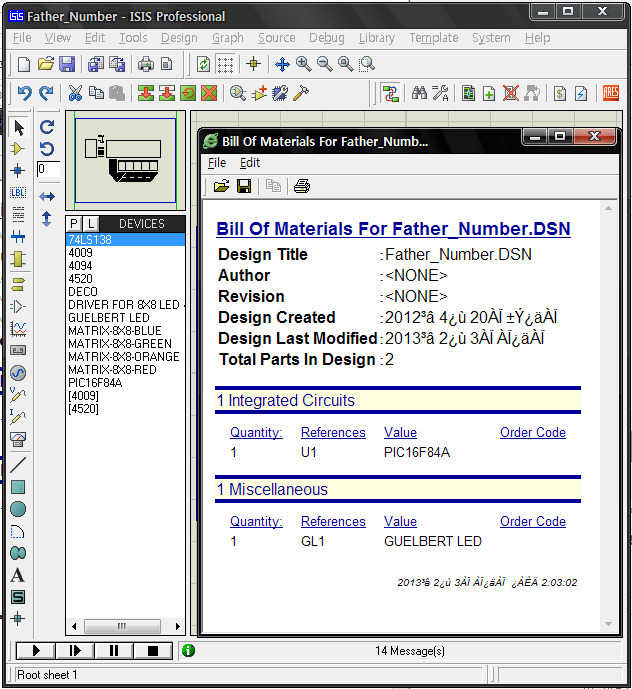Pause the simulation
Image resolution: width=632 pixels, height=689 pixels.
(113, 651)
